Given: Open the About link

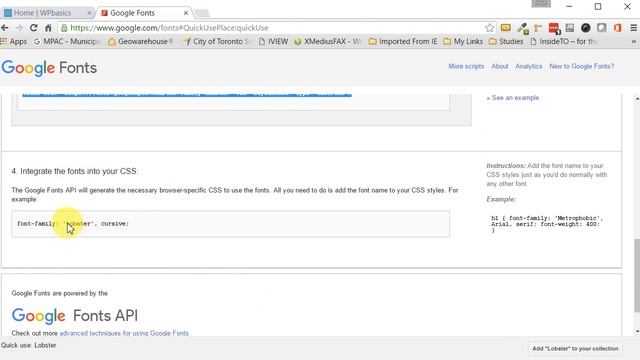Looking at the screenshot, I should pyautogui.click(x=500, y=66).
